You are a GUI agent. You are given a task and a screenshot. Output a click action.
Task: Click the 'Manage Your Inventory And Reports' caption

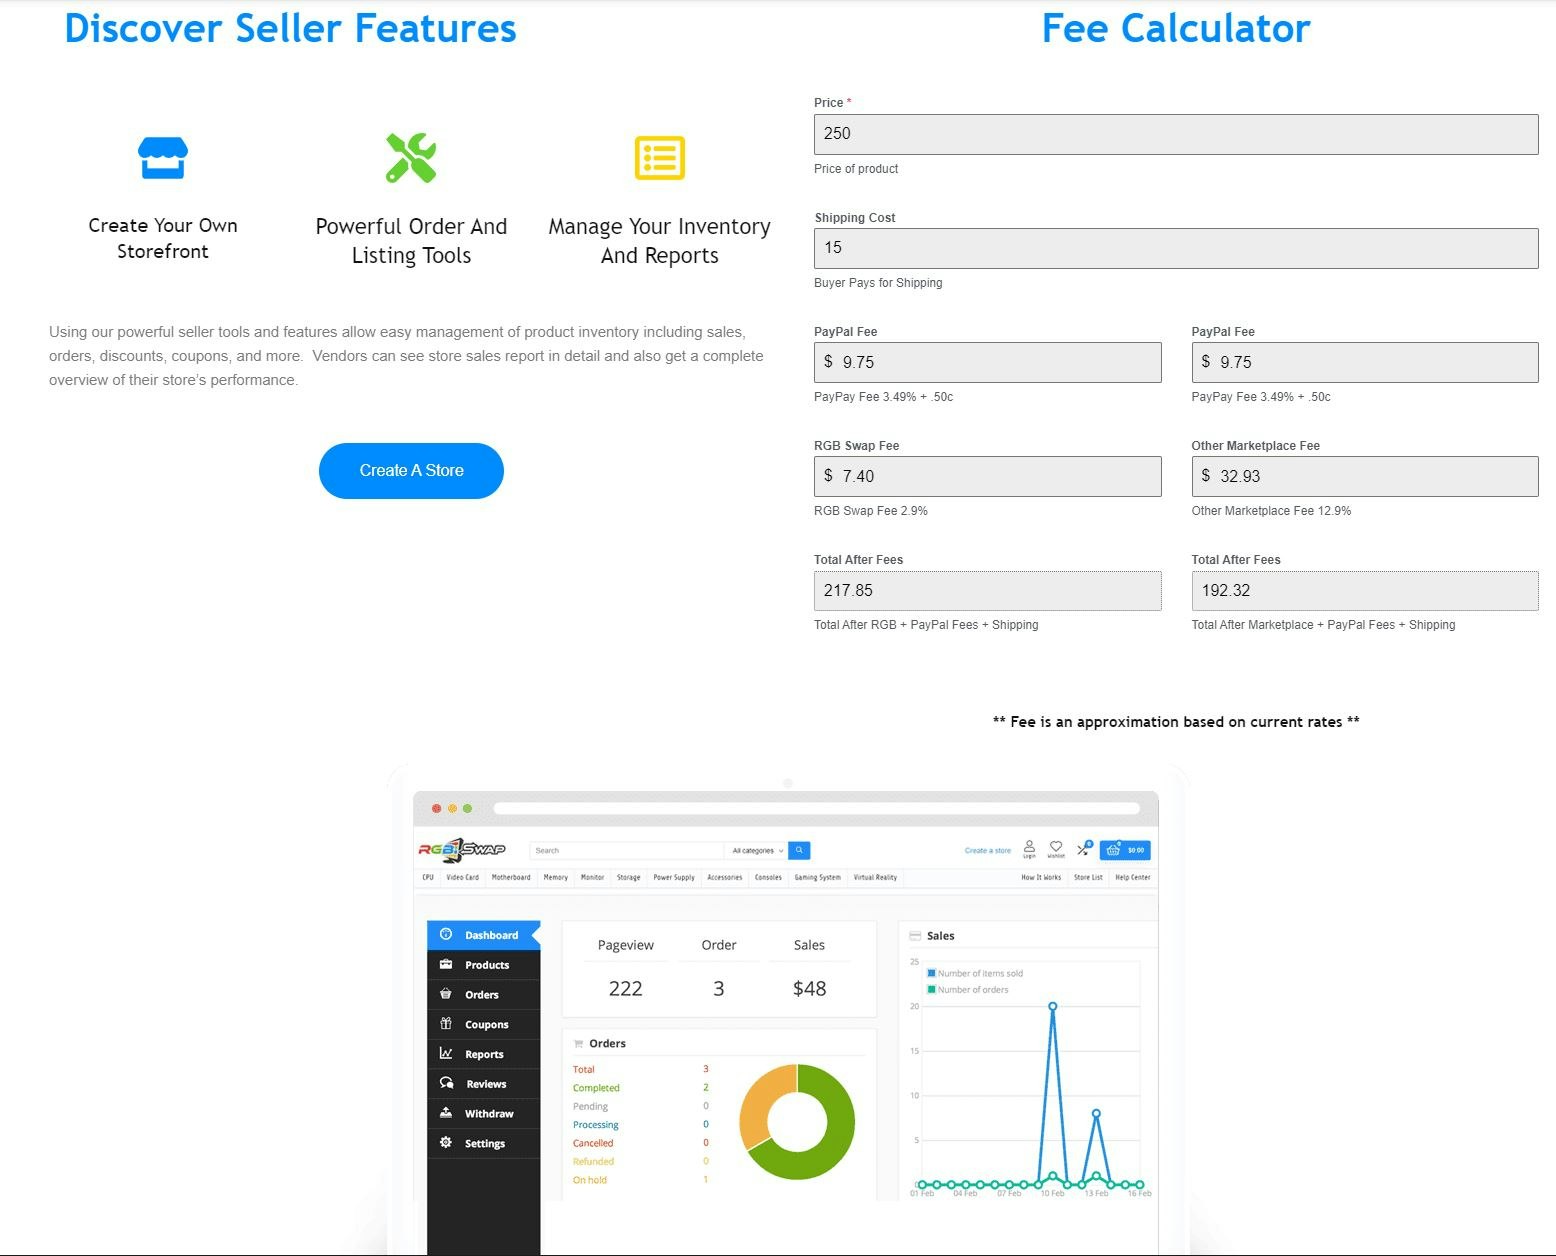660,240
